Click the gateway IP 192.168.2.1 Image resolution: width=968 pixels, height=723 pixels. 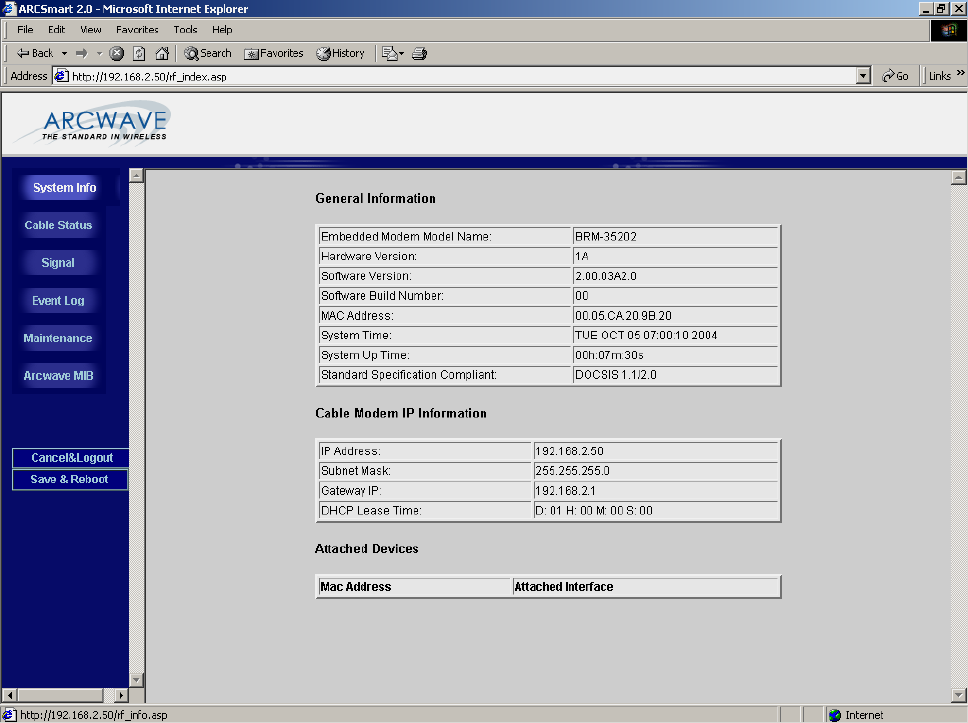point(565,491)
